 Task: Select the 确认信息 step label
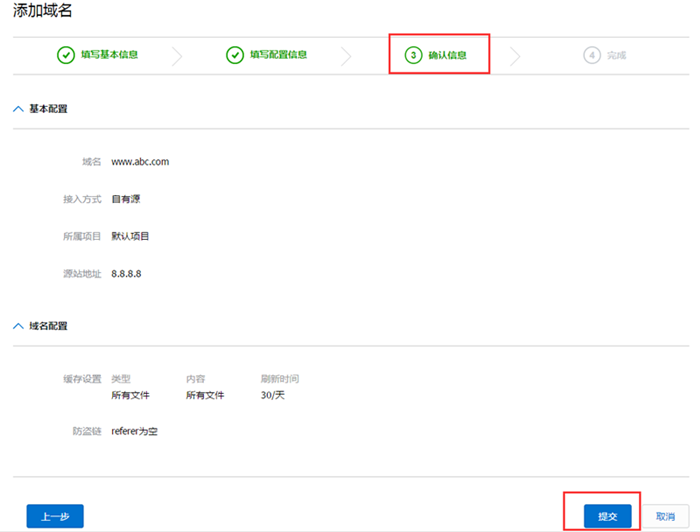(x=447, y=55)
